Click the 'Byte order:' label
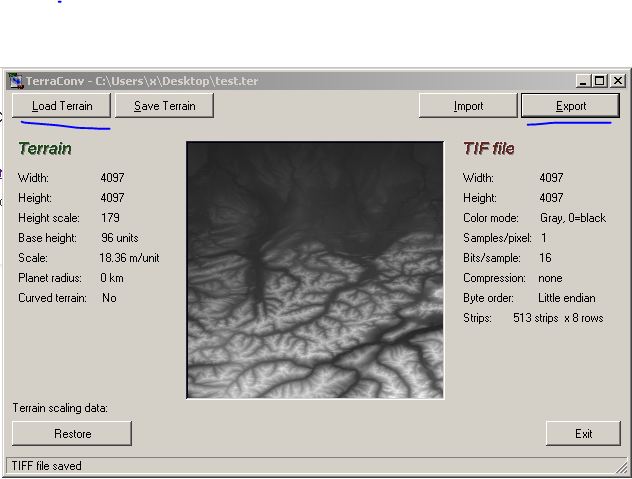Image resolution: width=632 pixels, height=479 pixels. click(489, 298)
